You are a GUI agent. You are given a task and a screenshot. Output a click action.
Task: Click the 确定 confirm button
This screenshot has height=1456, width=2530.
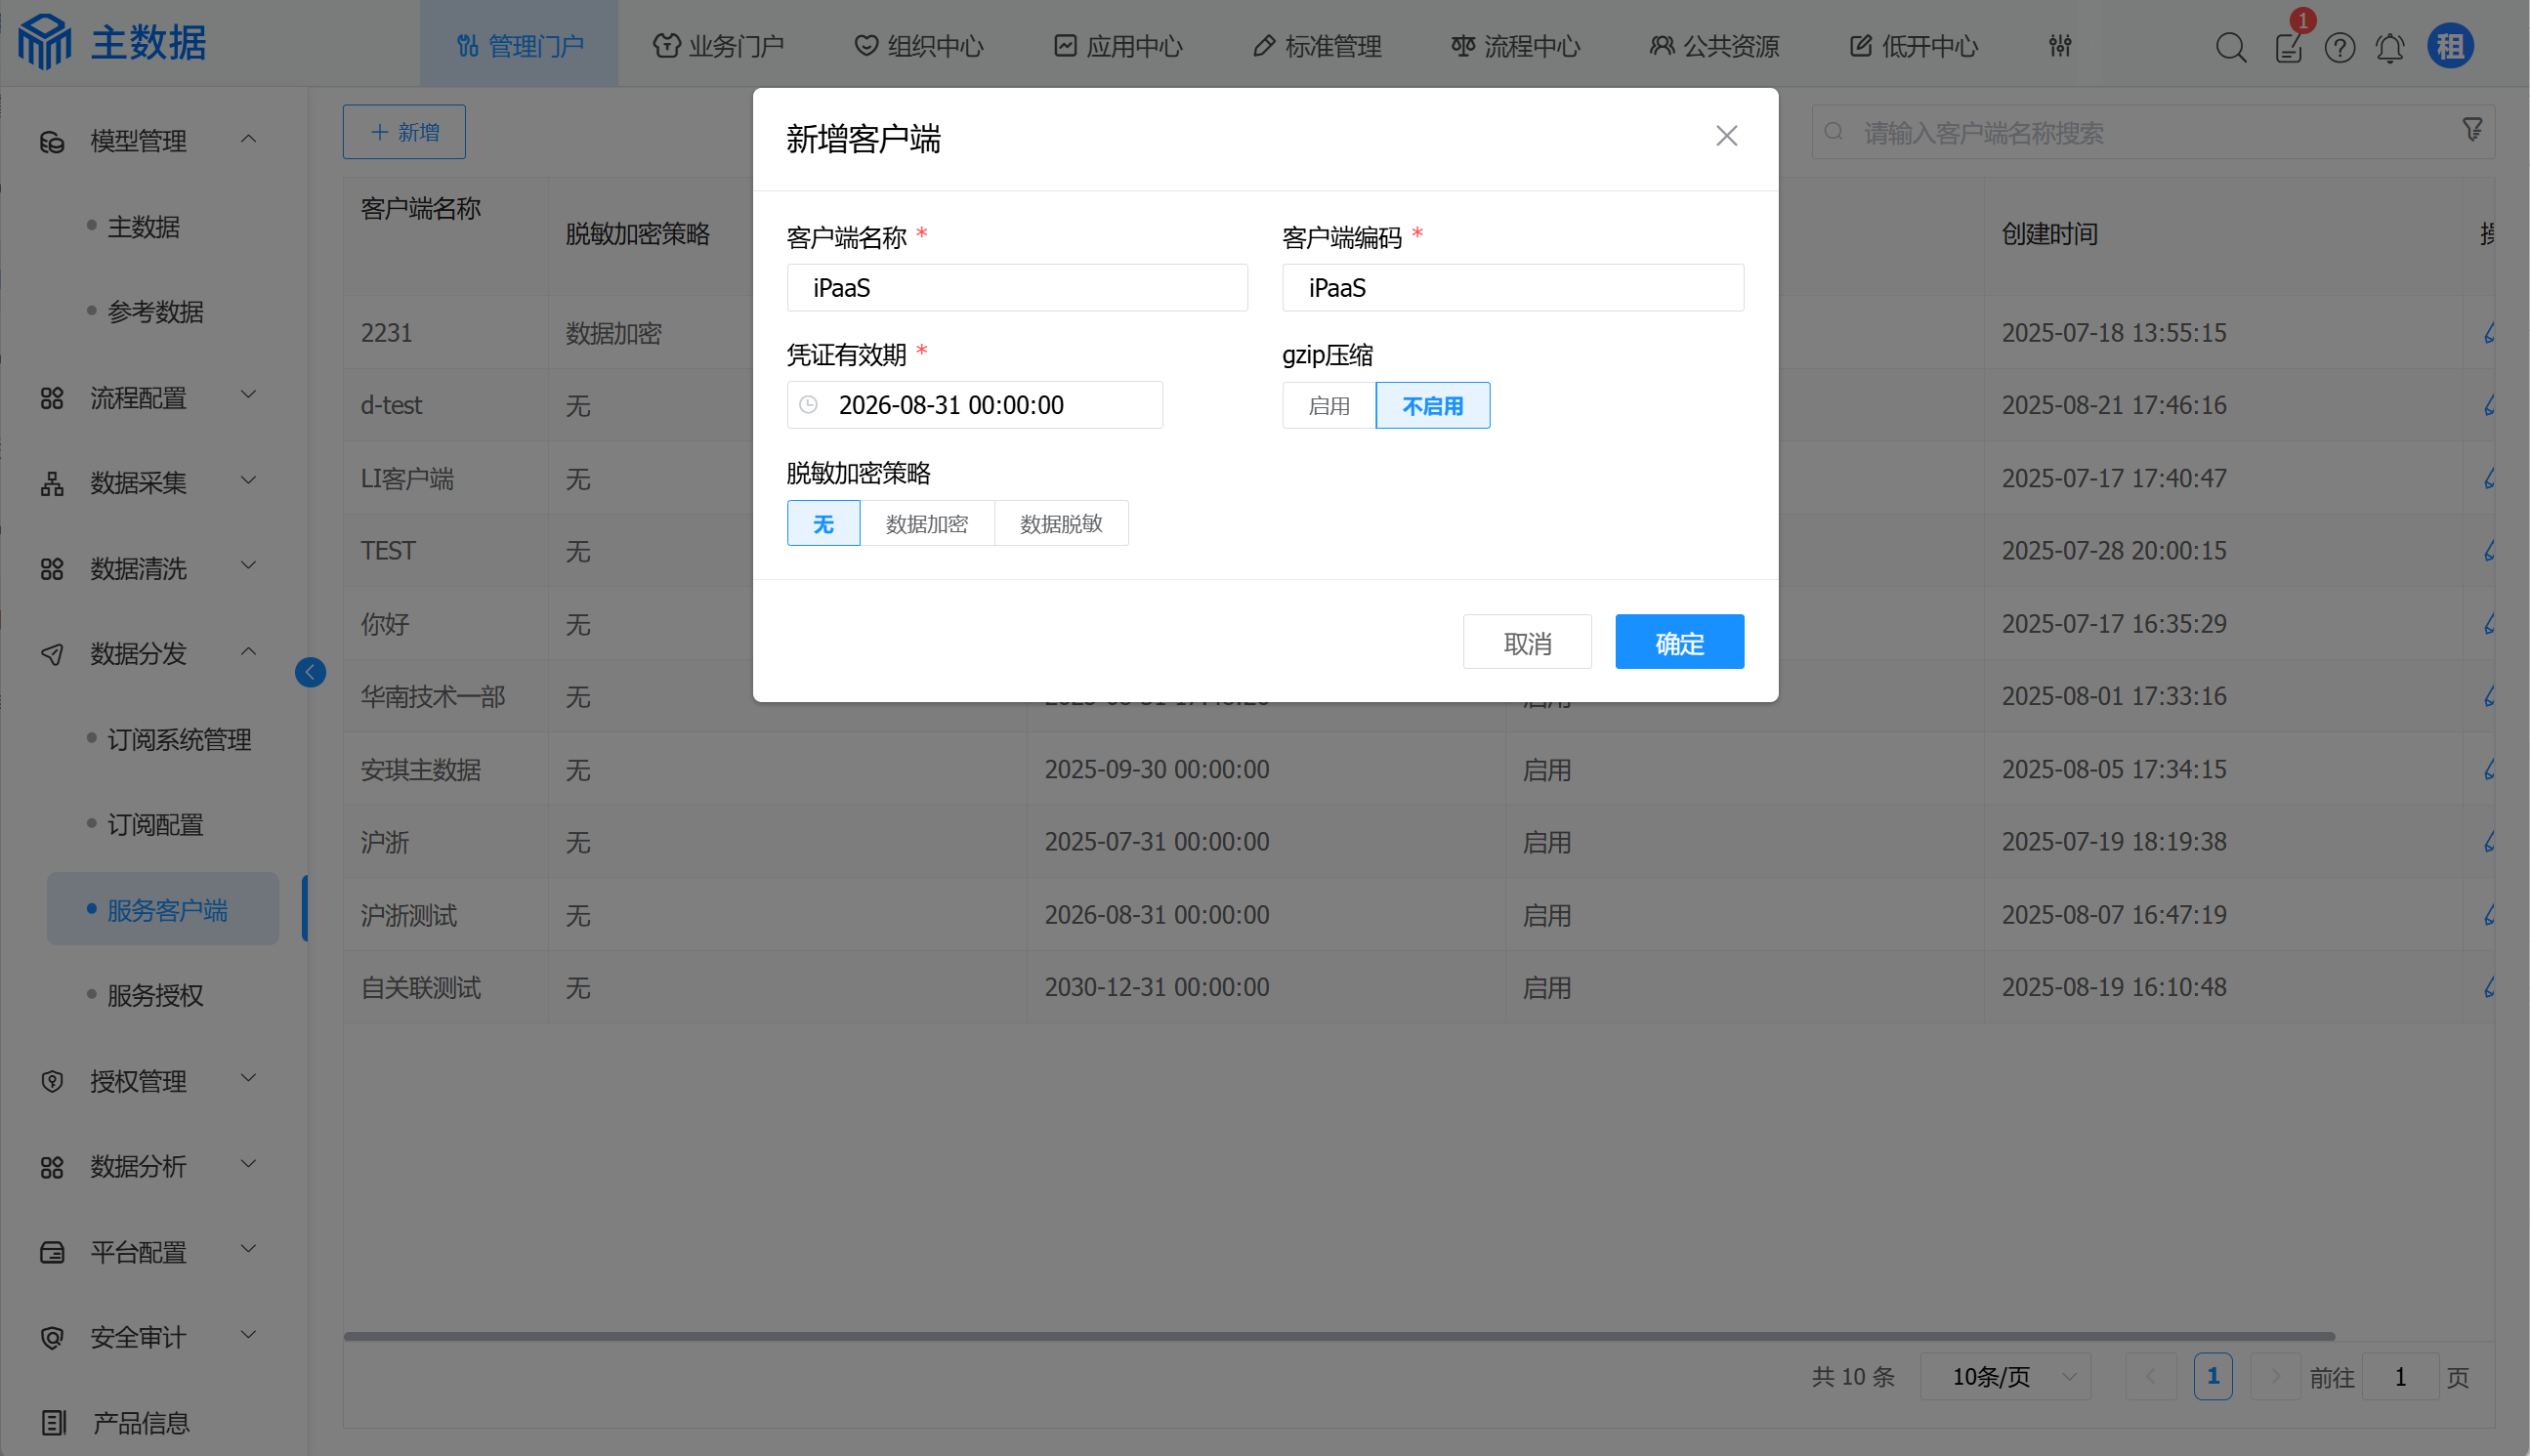1678,643
